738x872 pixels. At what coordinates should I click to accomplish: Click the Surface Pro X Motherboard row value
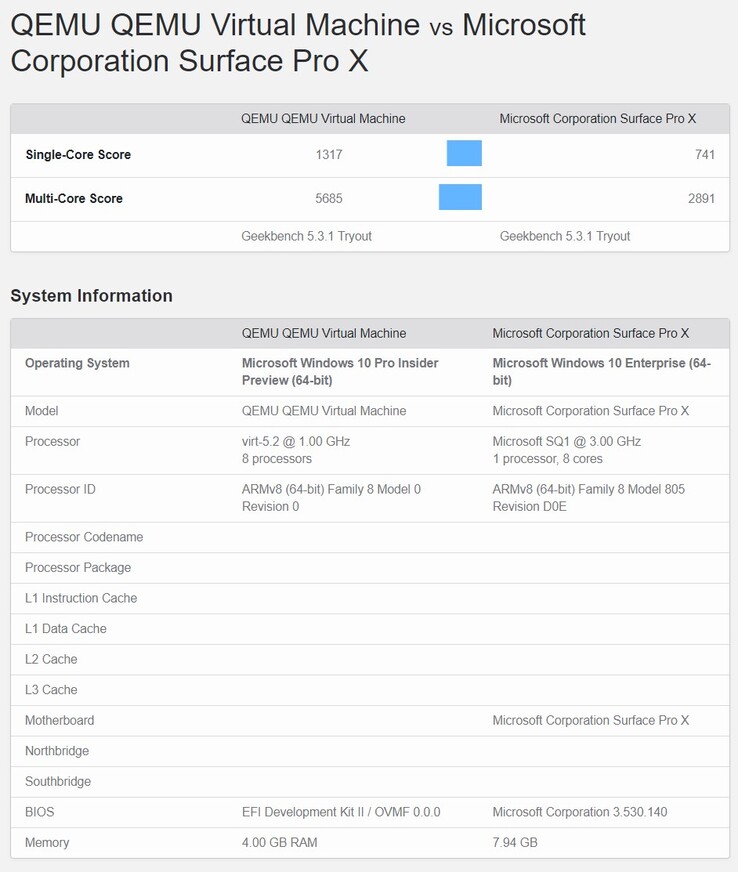point(590,721)
